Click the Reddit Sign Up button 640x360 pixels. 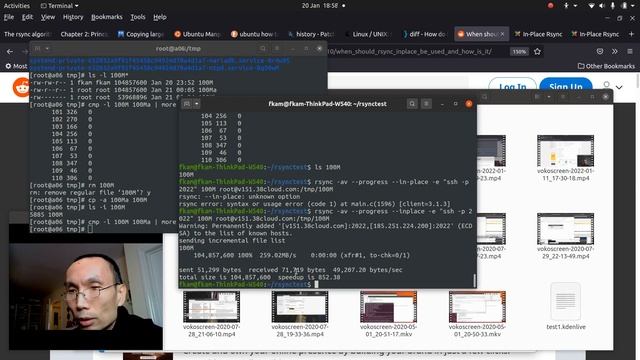coord(566,87)
